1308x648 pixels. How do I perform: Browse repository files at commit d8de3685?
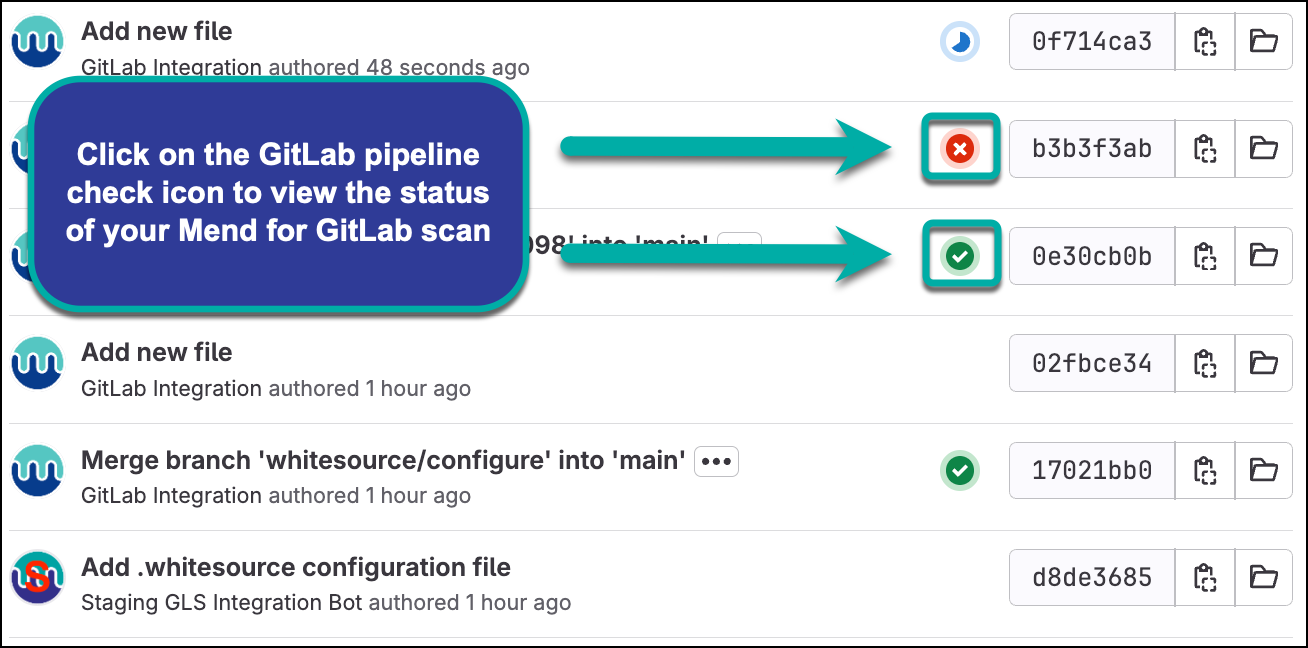coord(1264,577)
